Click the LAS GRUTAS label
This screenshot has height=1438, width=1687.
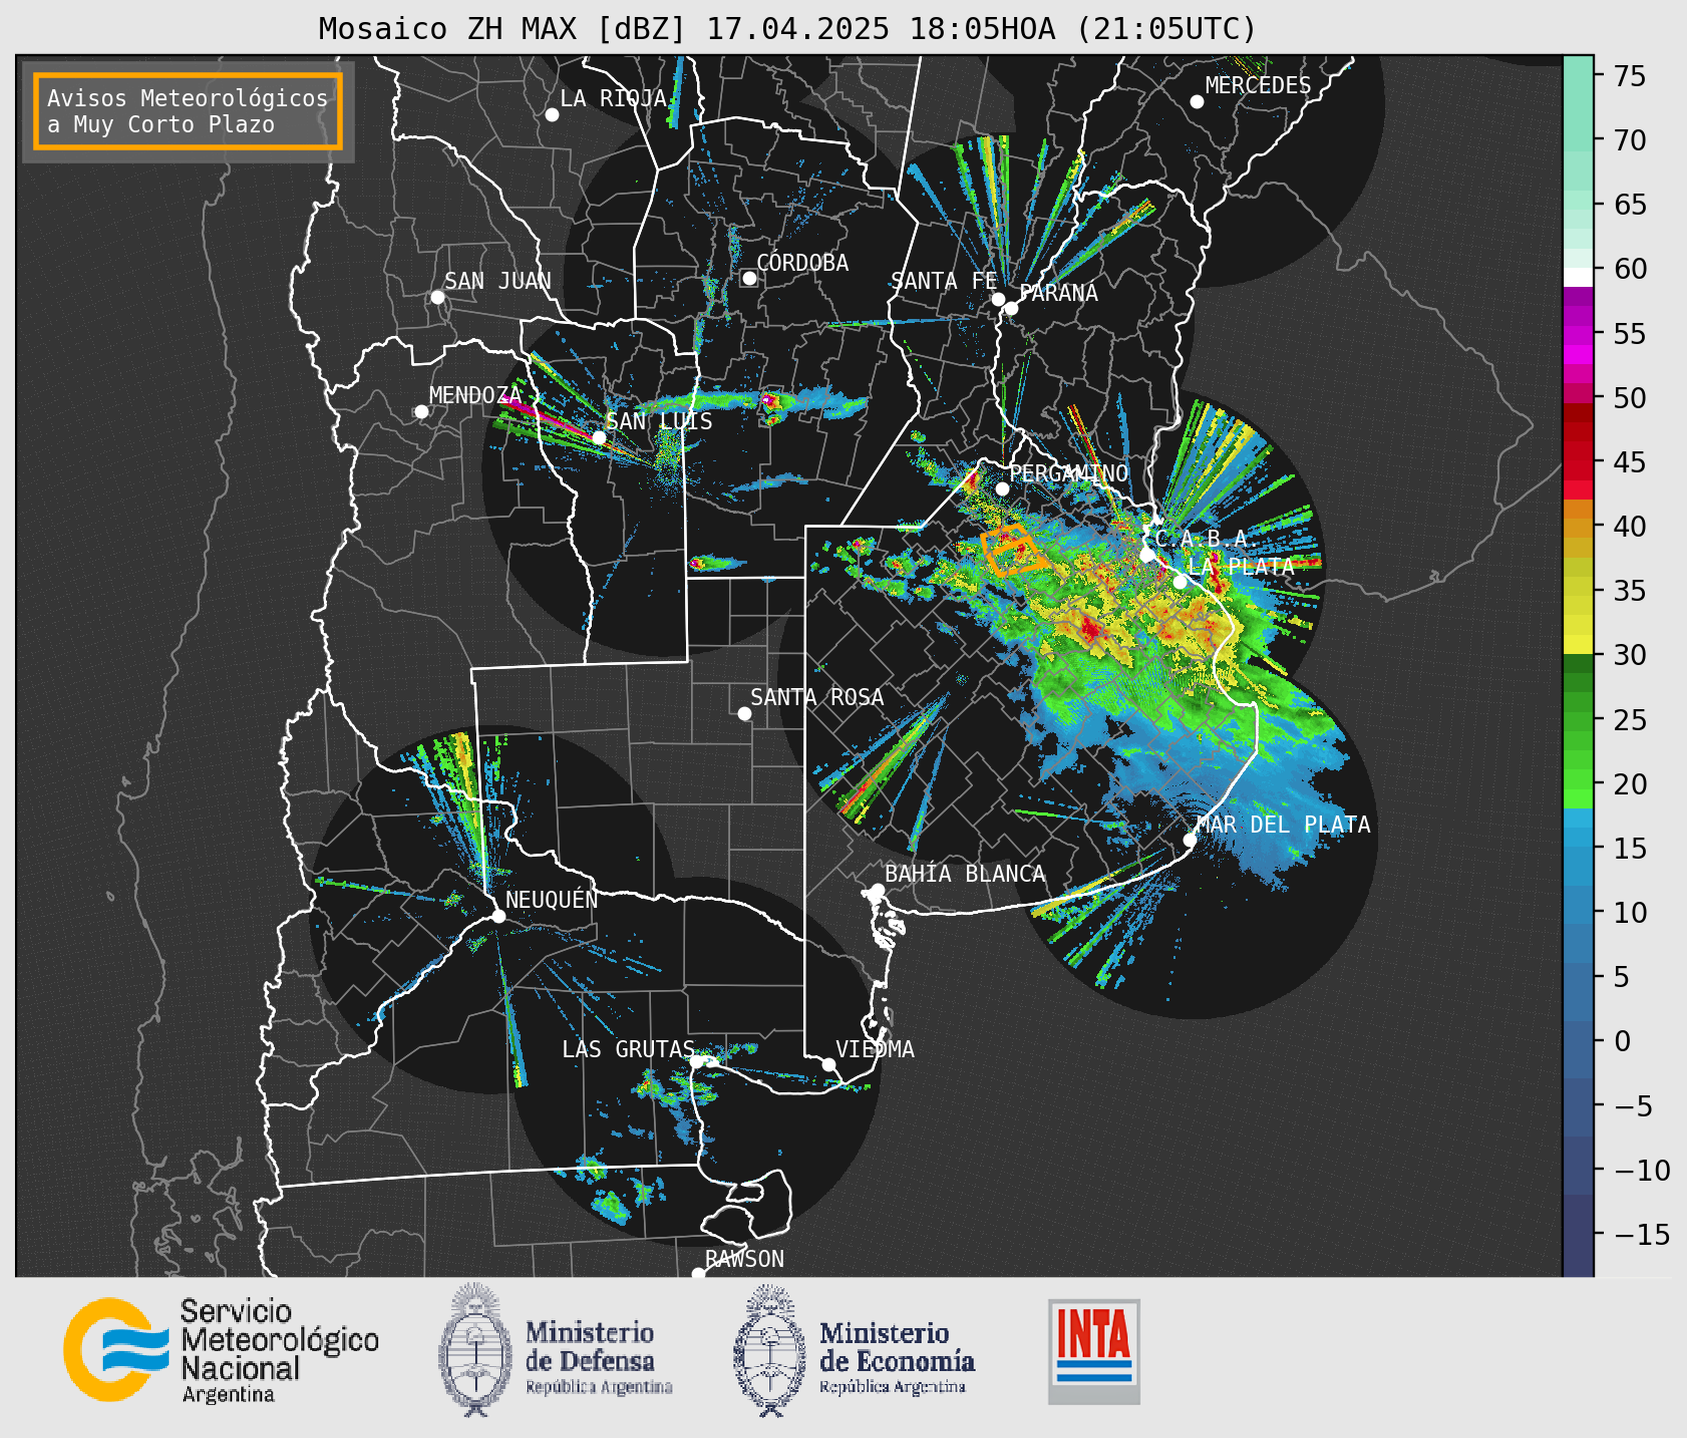(x=628, y=1049)
